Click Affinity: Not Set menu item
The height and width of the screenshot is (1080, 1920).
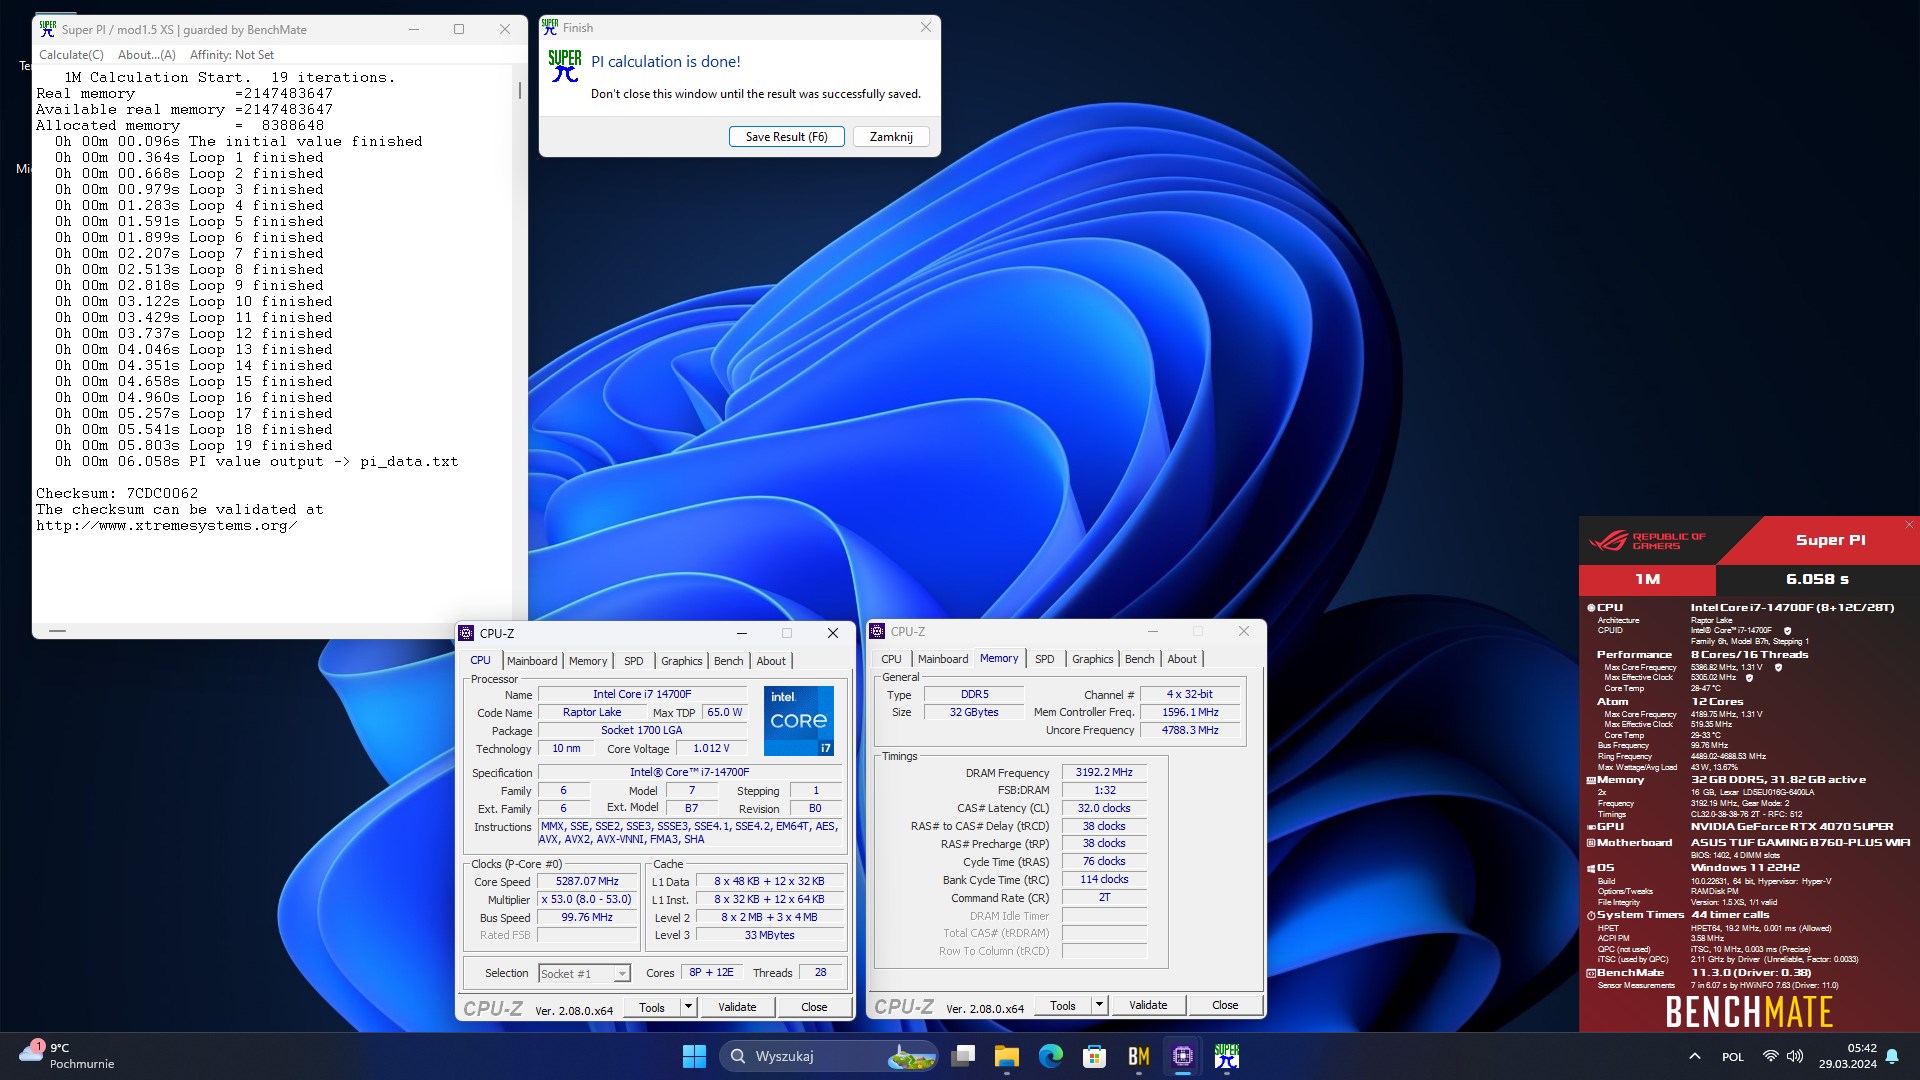coord(232,55)
